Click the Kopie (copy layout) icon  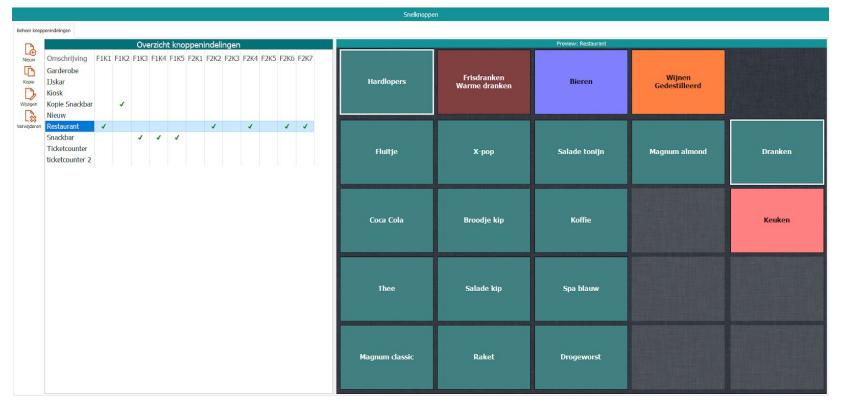(x=29, y=72)
